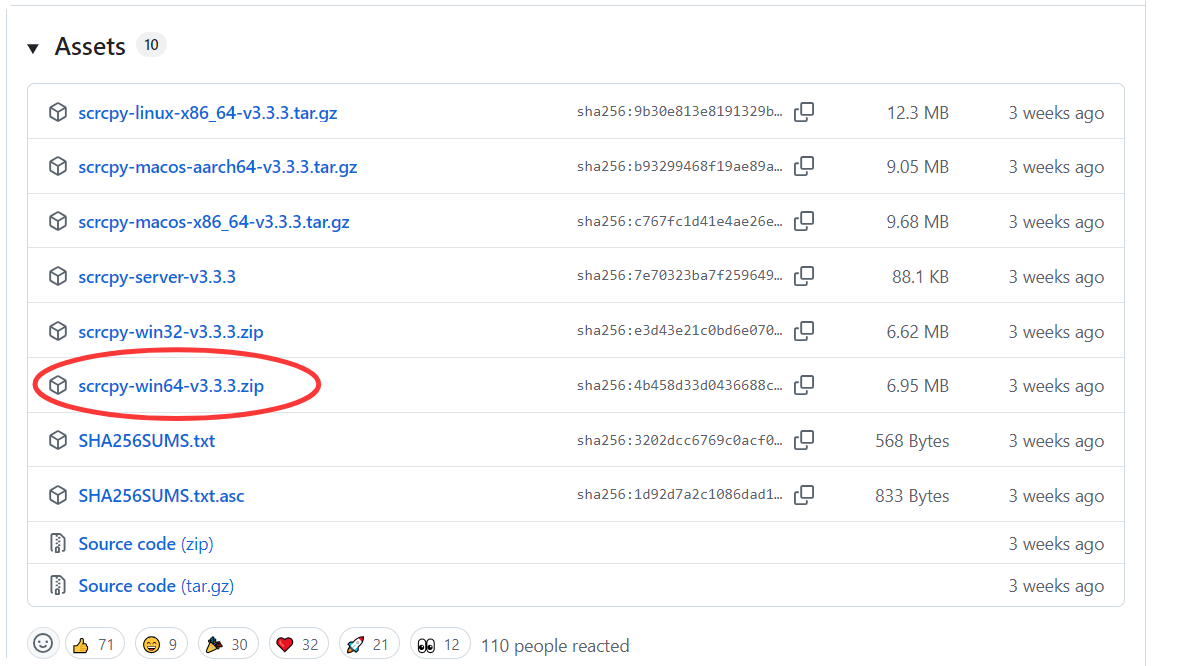Copy SHA256 hash for scrcpy-win32 zip
1195x666 pixels.
click(x=803, y=331)
